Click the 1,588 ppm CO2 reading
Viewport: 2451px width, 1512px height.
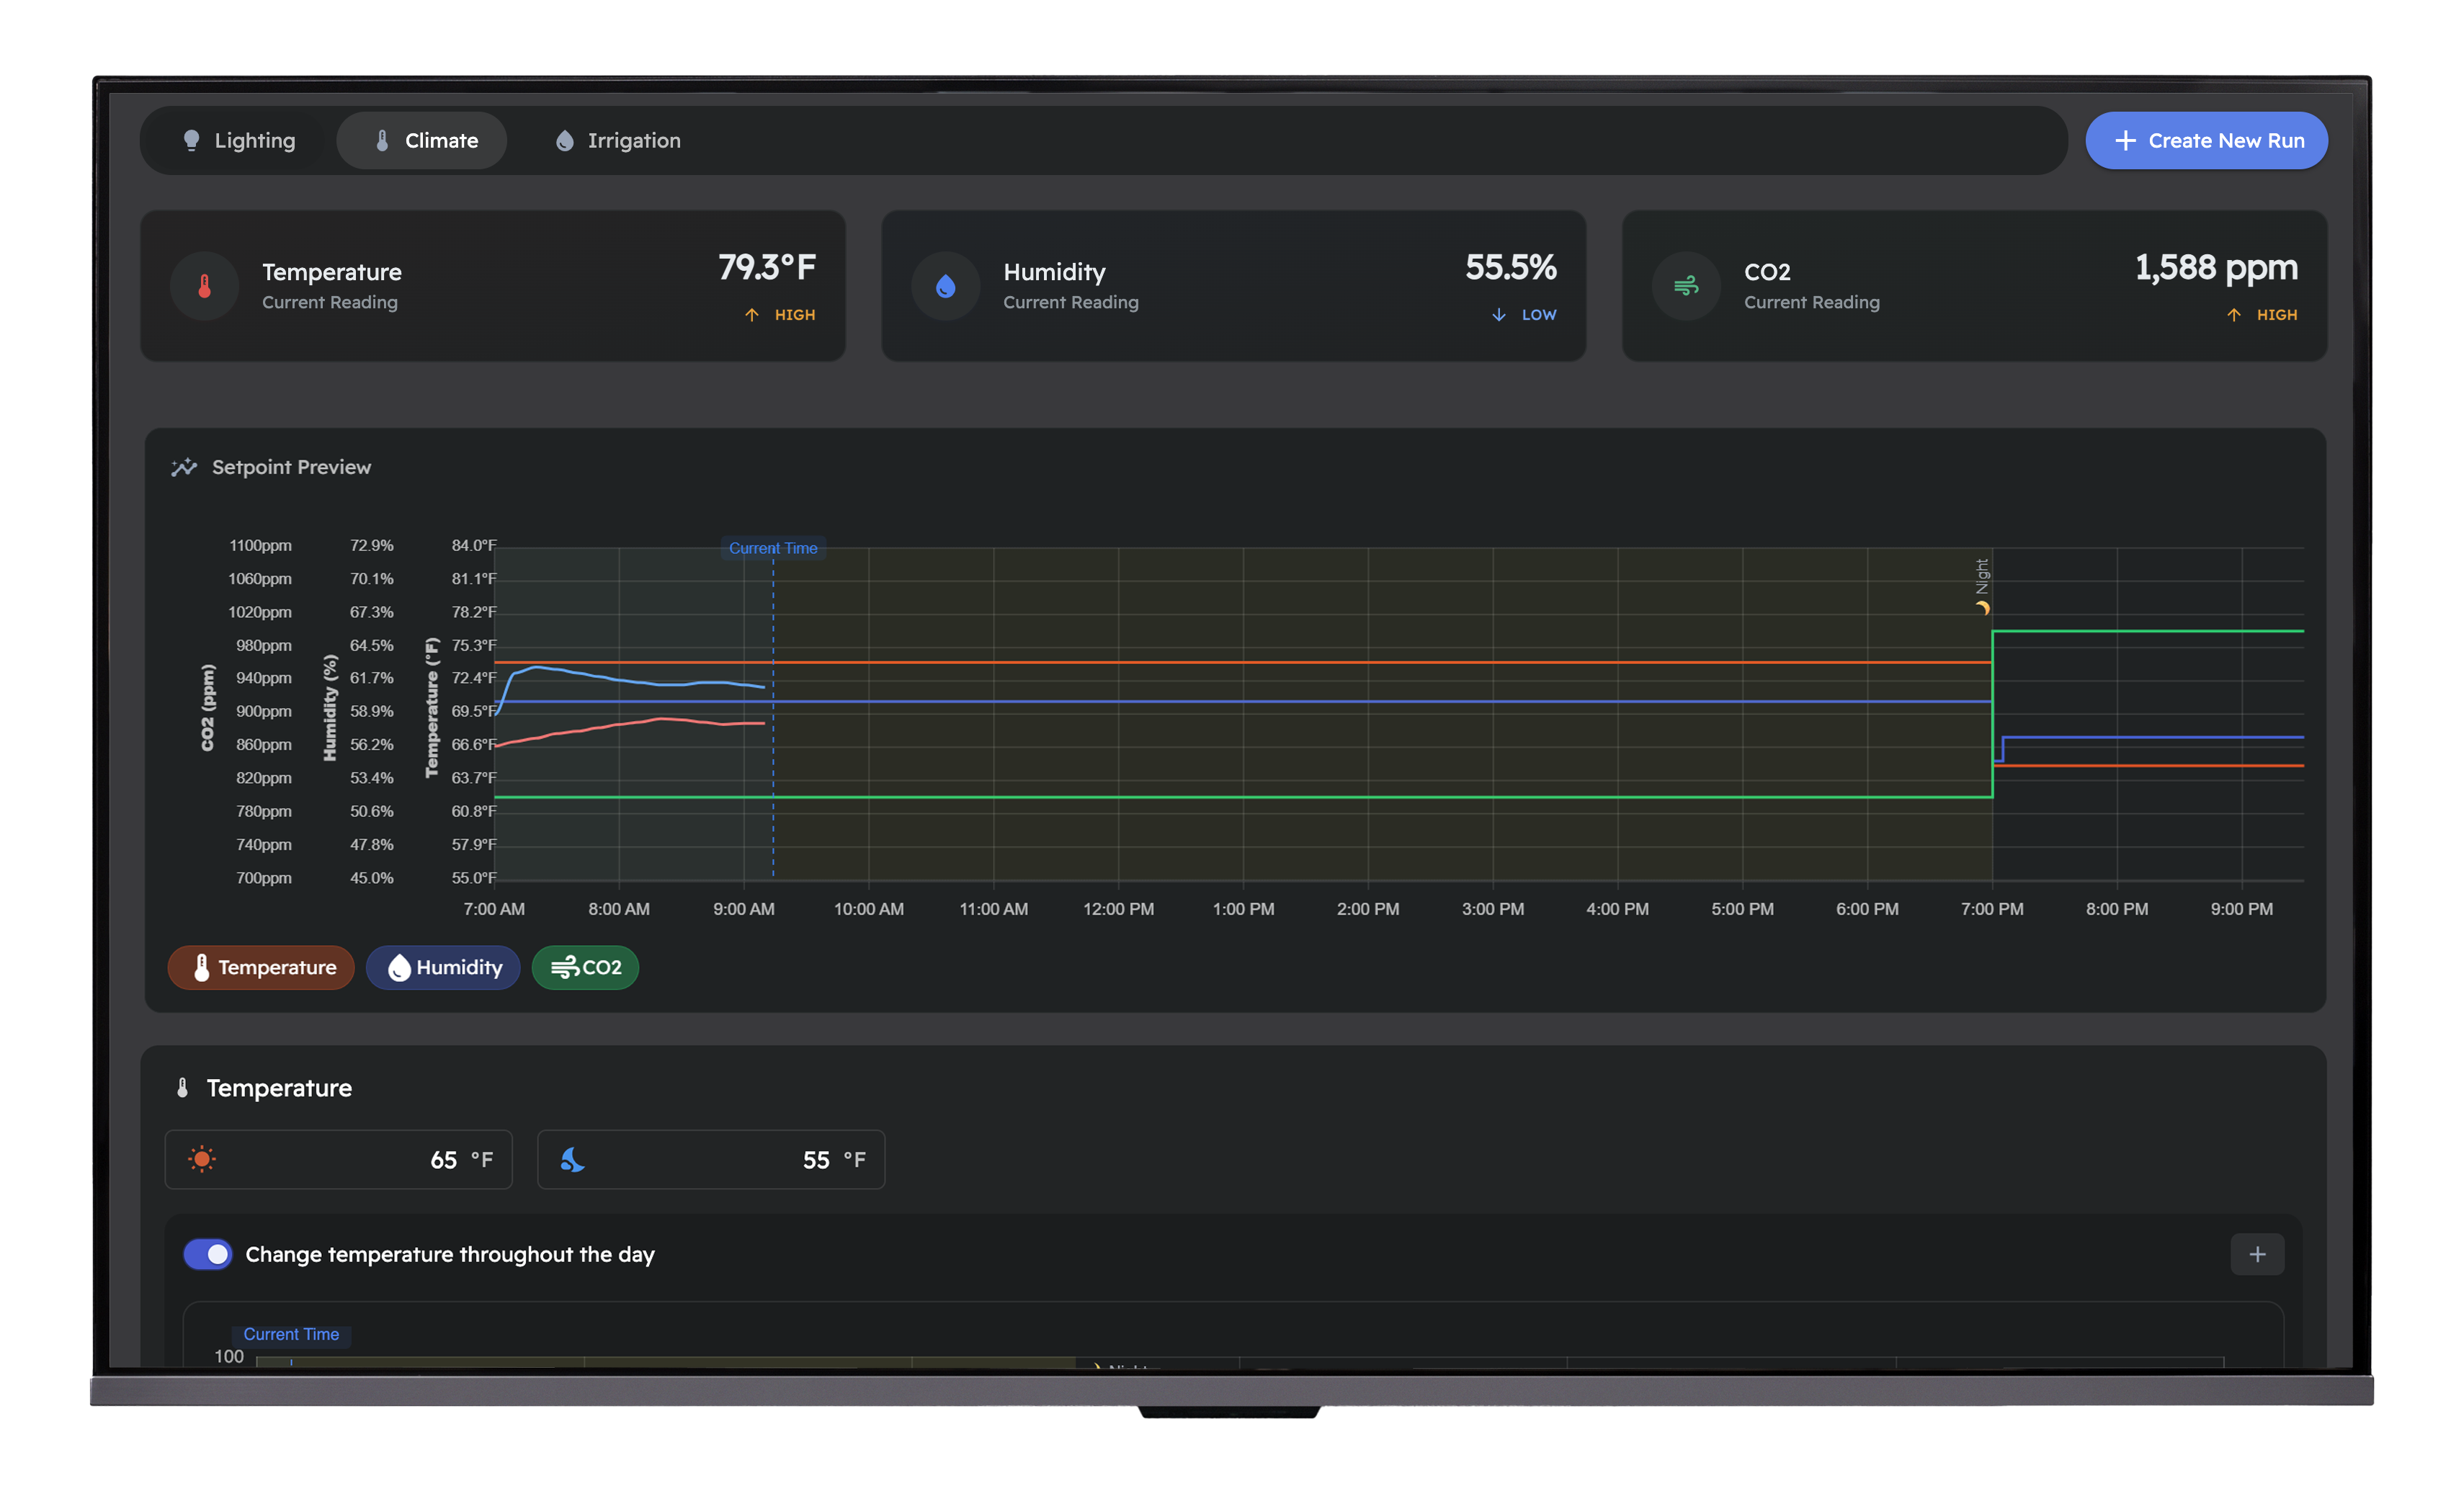click(2216, 267)
